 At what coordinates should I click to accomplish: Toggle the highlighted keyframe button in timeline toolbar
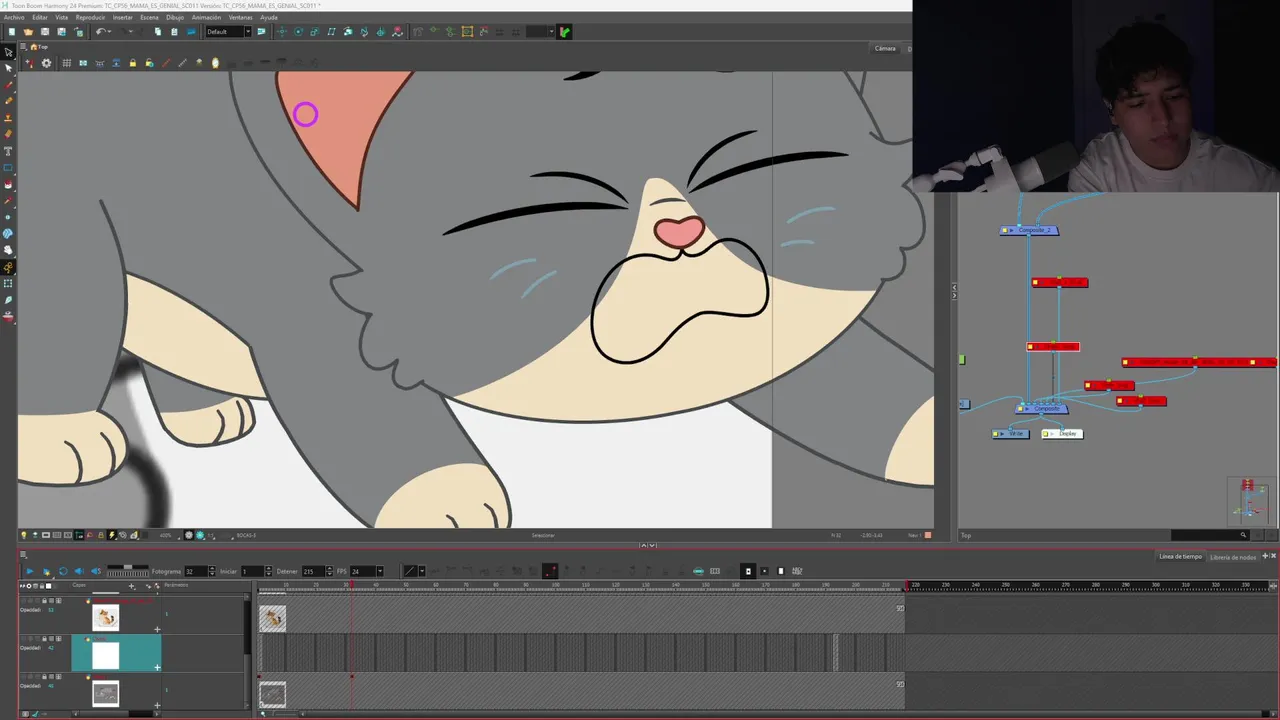click(550, 571)
